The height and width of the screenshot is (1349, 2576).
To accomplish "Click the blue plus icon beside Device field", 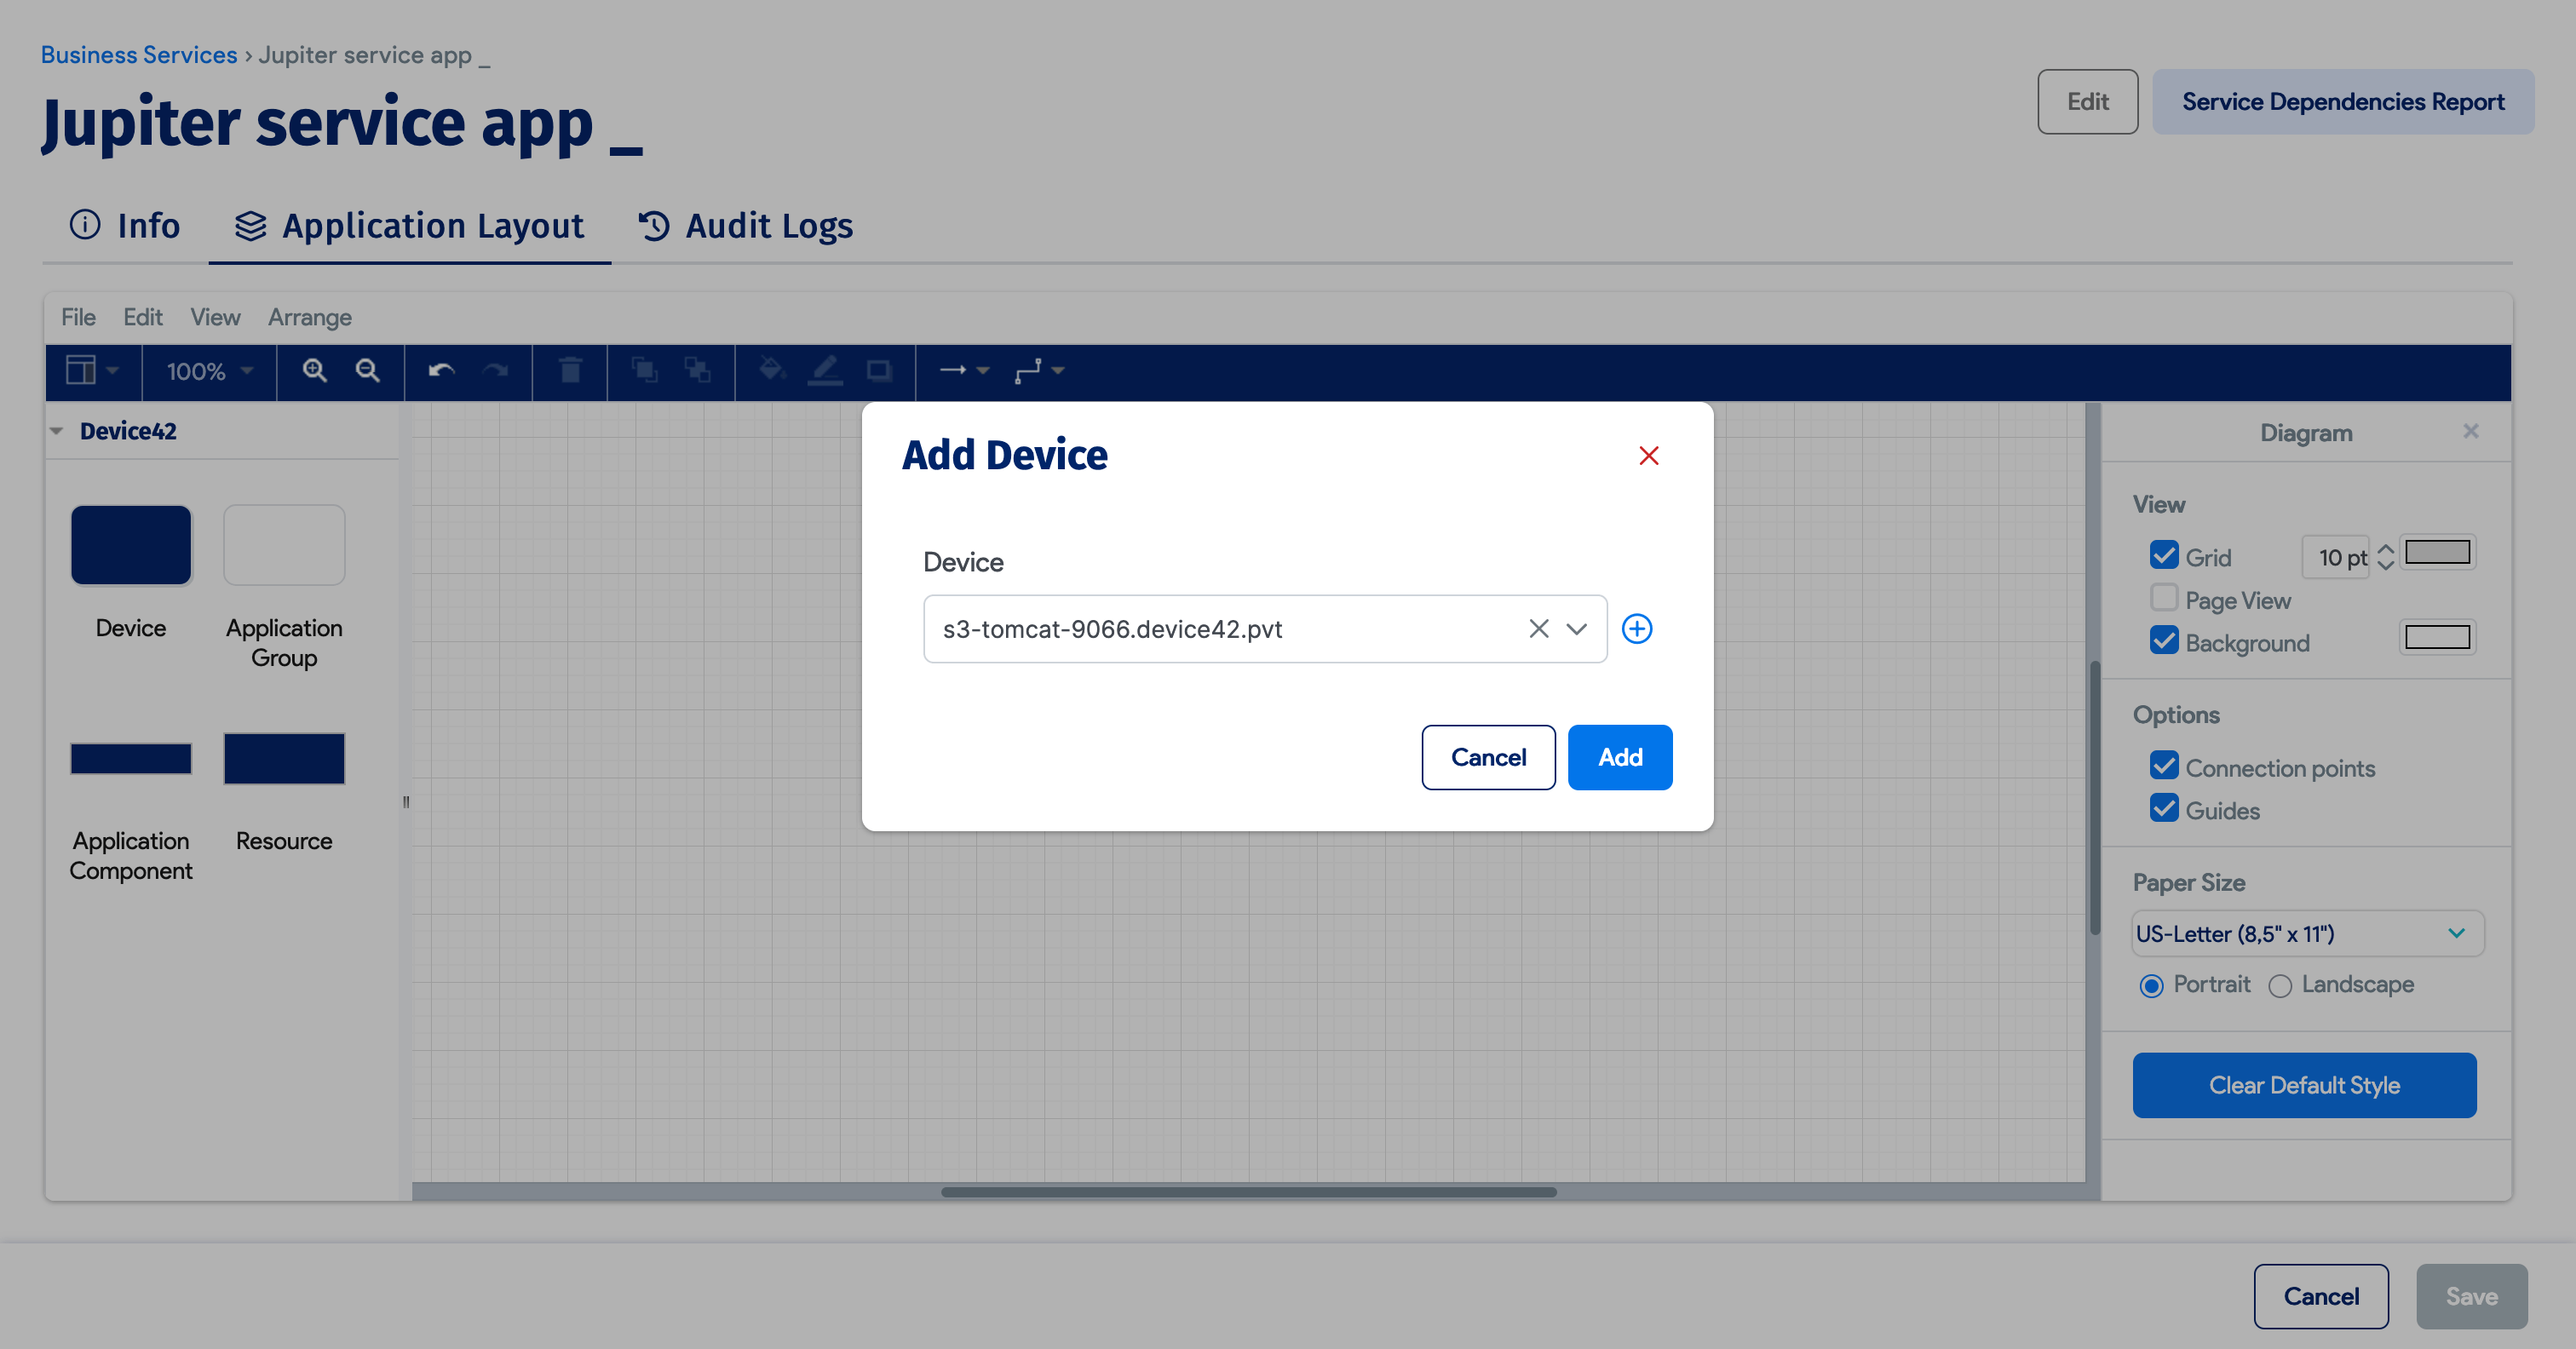I will (x=1637, y=629).
